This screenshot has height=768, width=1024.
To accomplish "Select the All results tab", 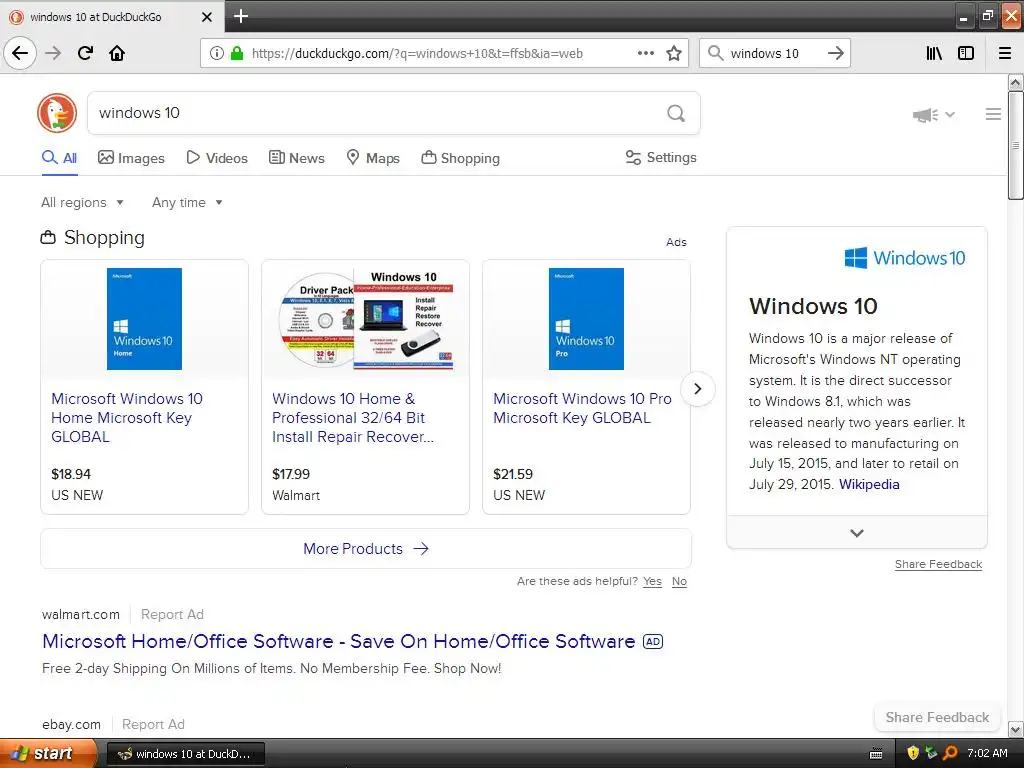I will coord(59,158).
